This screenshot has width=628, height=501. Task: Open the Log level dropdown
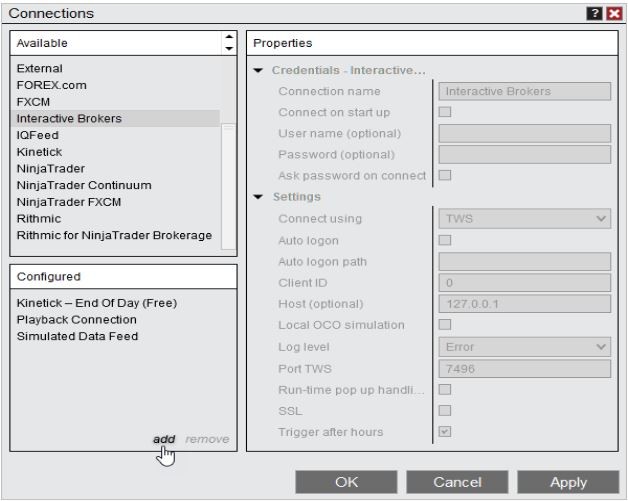pyautogui.click(x=525, y=347)
